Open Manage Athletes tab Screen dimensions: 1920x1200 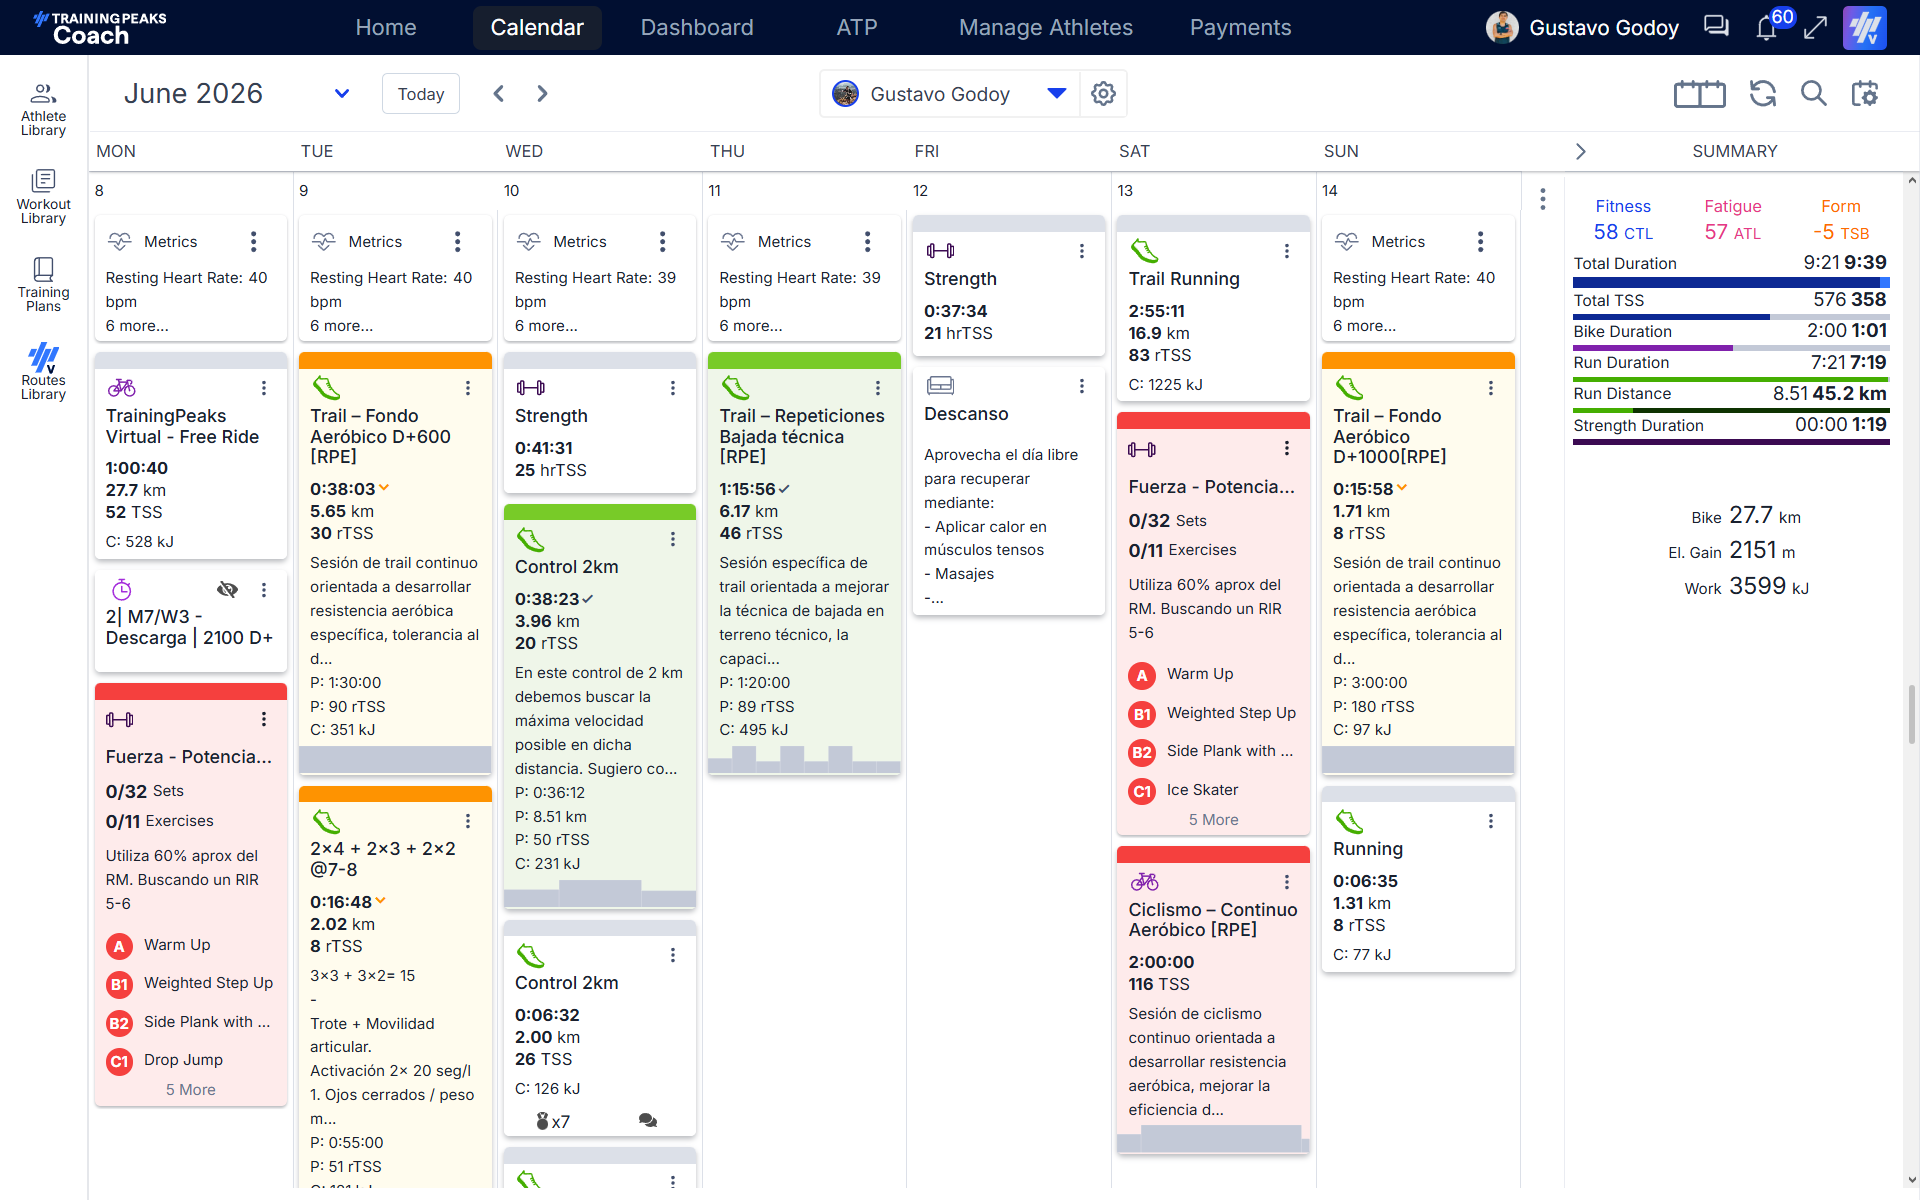[x=1046, y=27]
